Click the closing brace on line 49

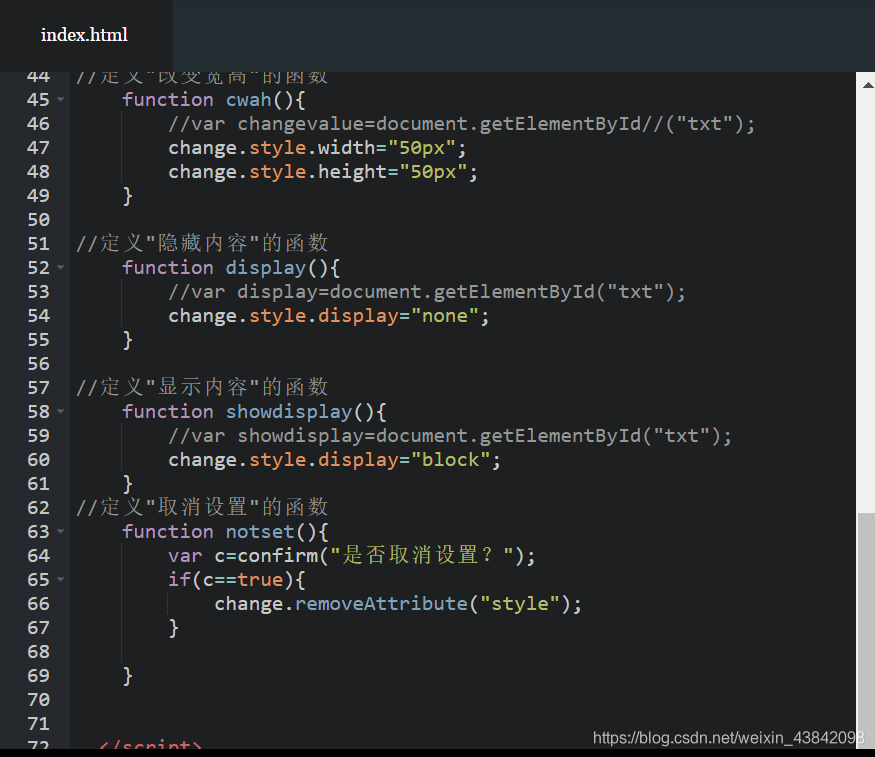point(128,196)
